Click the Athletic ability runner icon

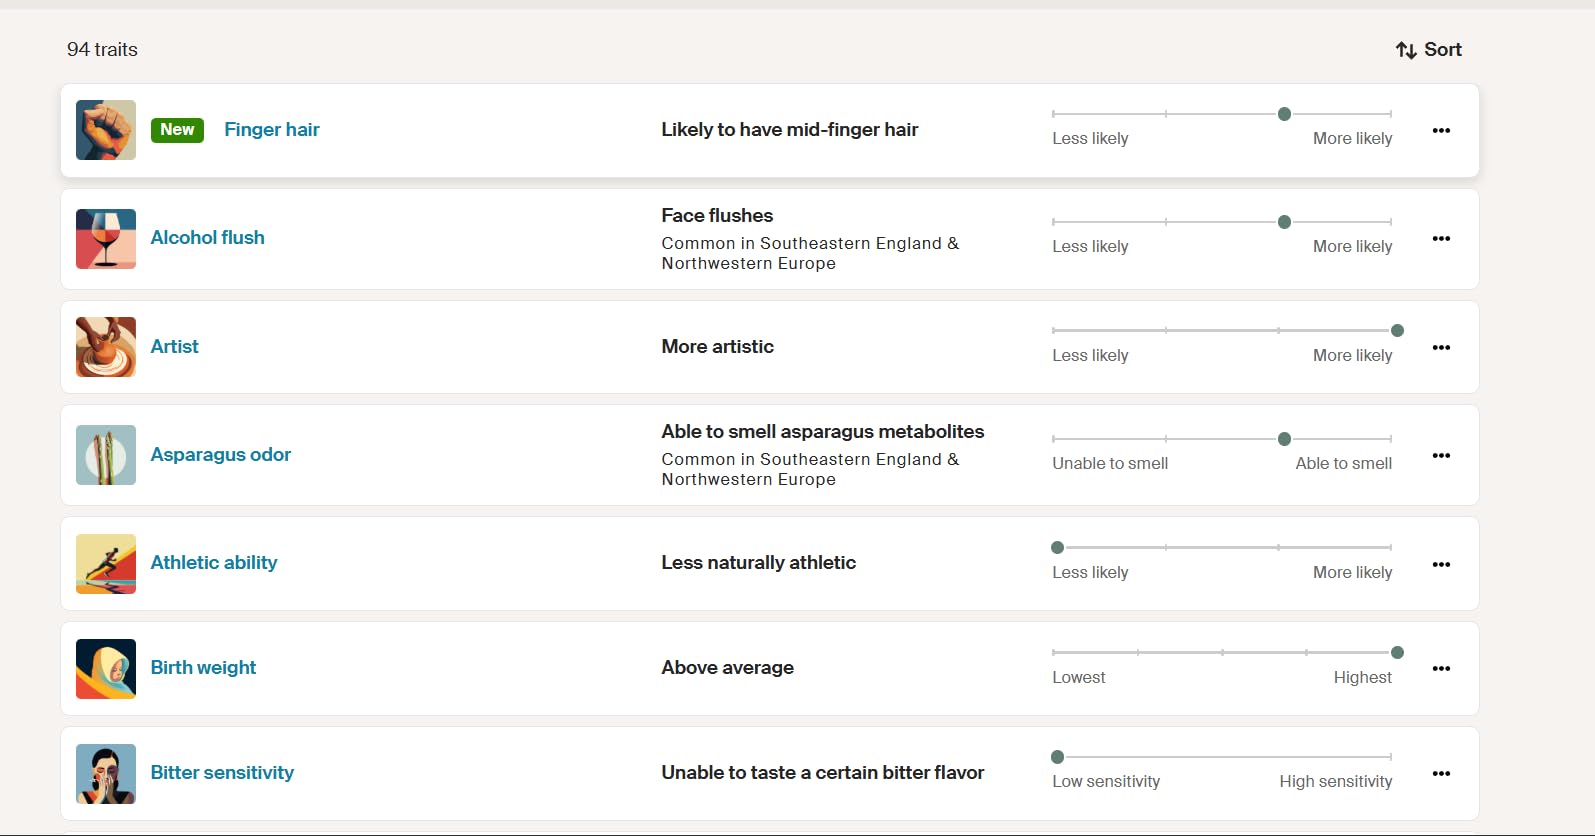106,564
